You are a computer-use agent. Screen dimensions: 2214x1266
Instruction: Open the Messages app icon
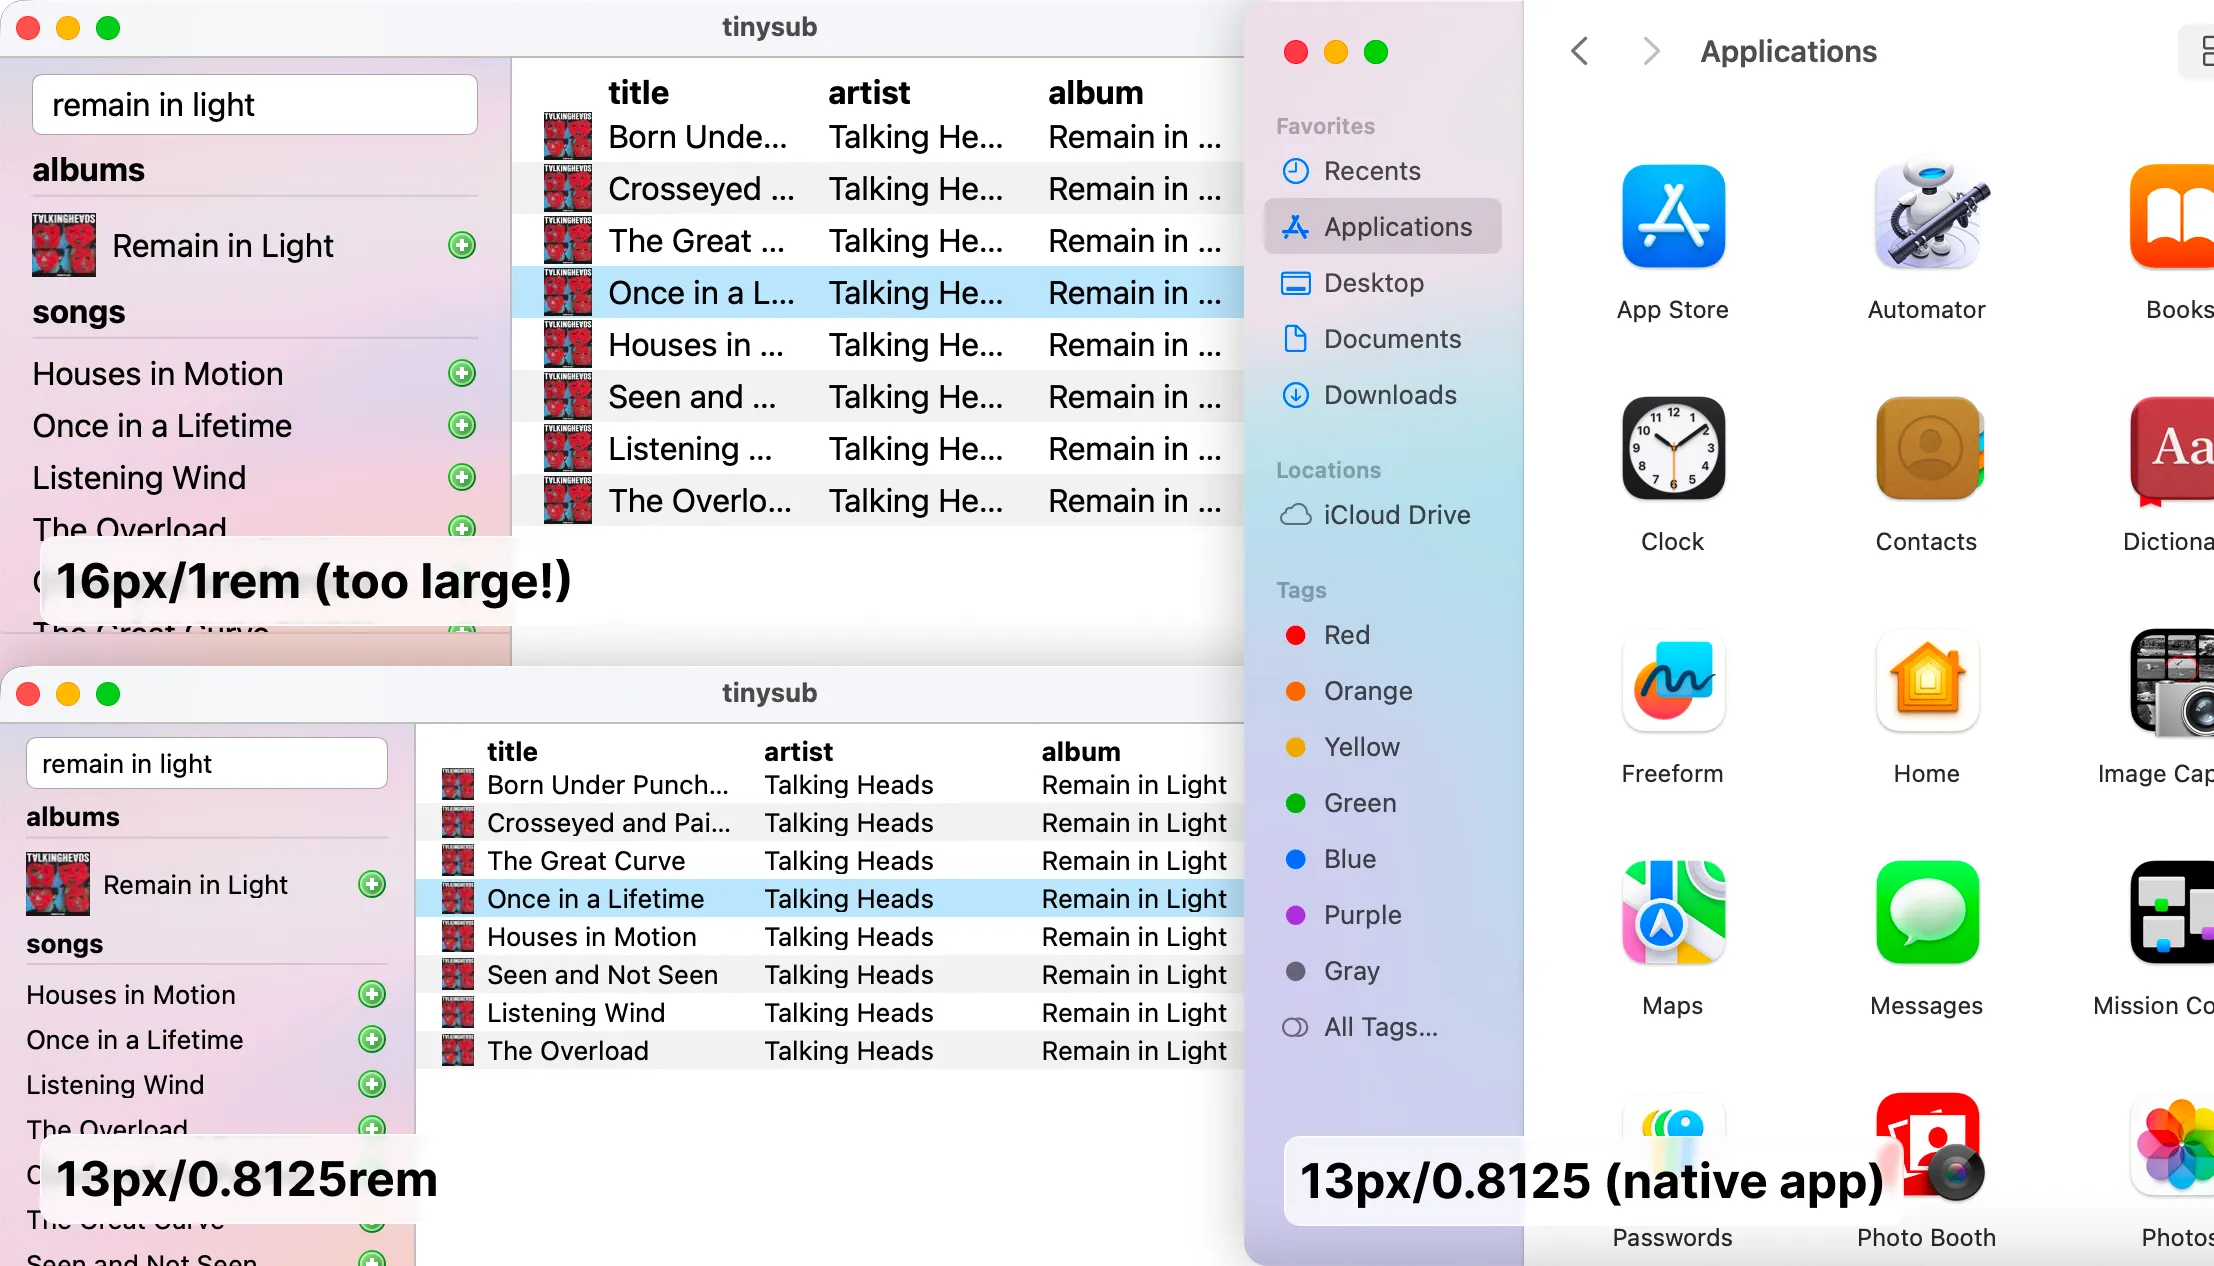(x=1927, y=912)
